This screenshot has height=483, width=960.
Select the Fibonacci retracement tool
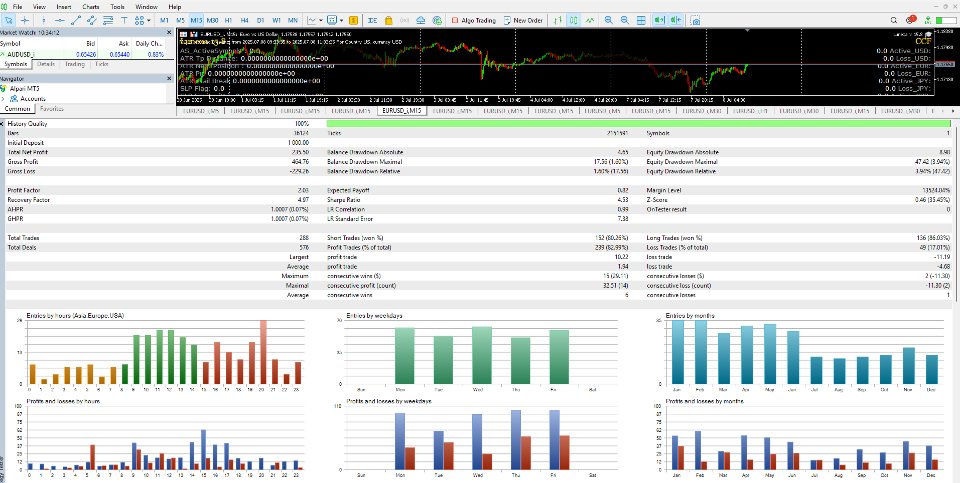[x=108, y=20]
